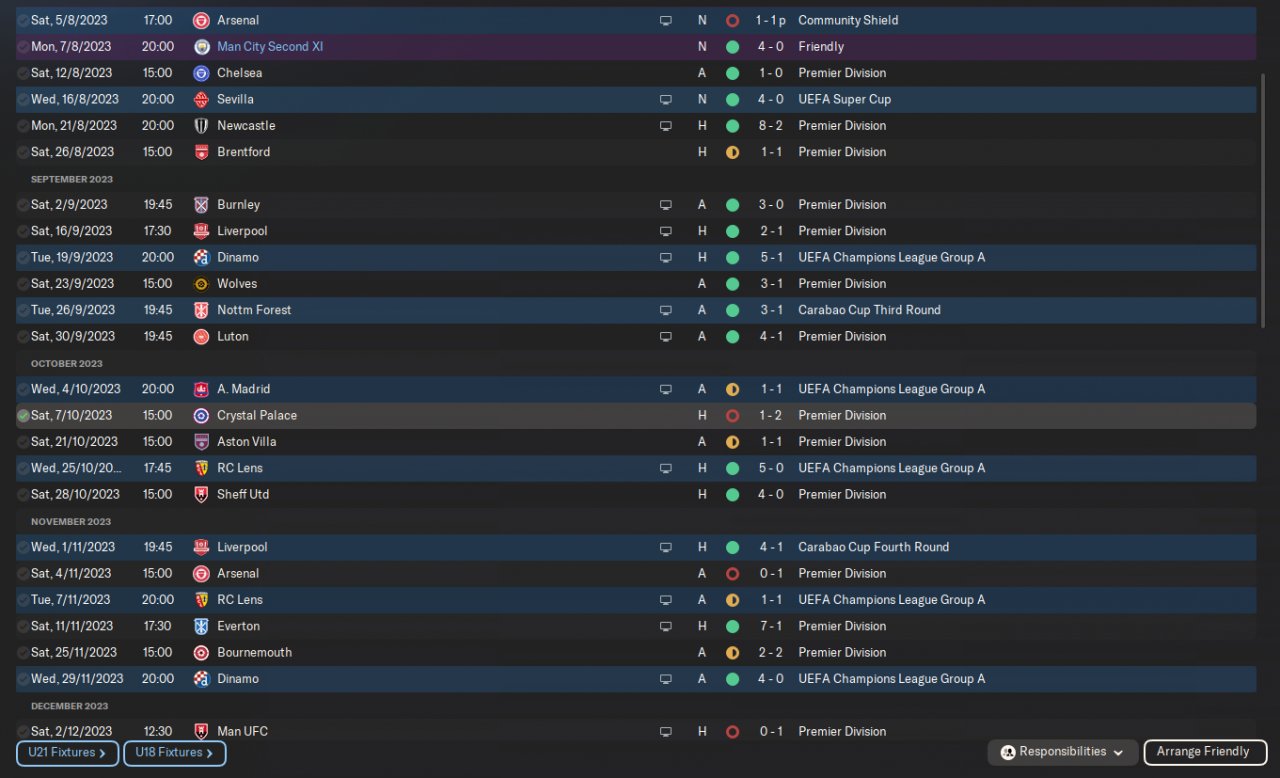1280x778 pixels.
Task: Click the Arsenal club badge icon, Community Shield row
Action: [201, 20]
